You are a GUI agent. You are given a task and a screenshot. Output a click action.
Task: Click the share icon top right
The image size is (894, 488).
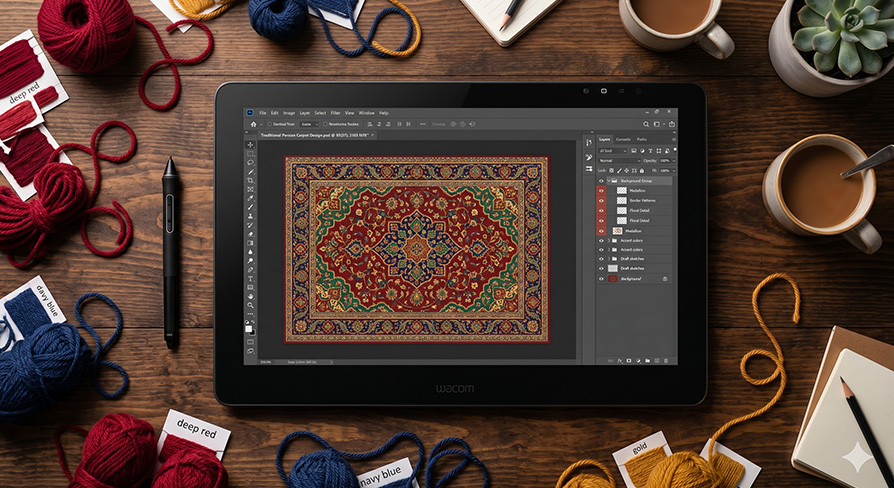(672, 124)
